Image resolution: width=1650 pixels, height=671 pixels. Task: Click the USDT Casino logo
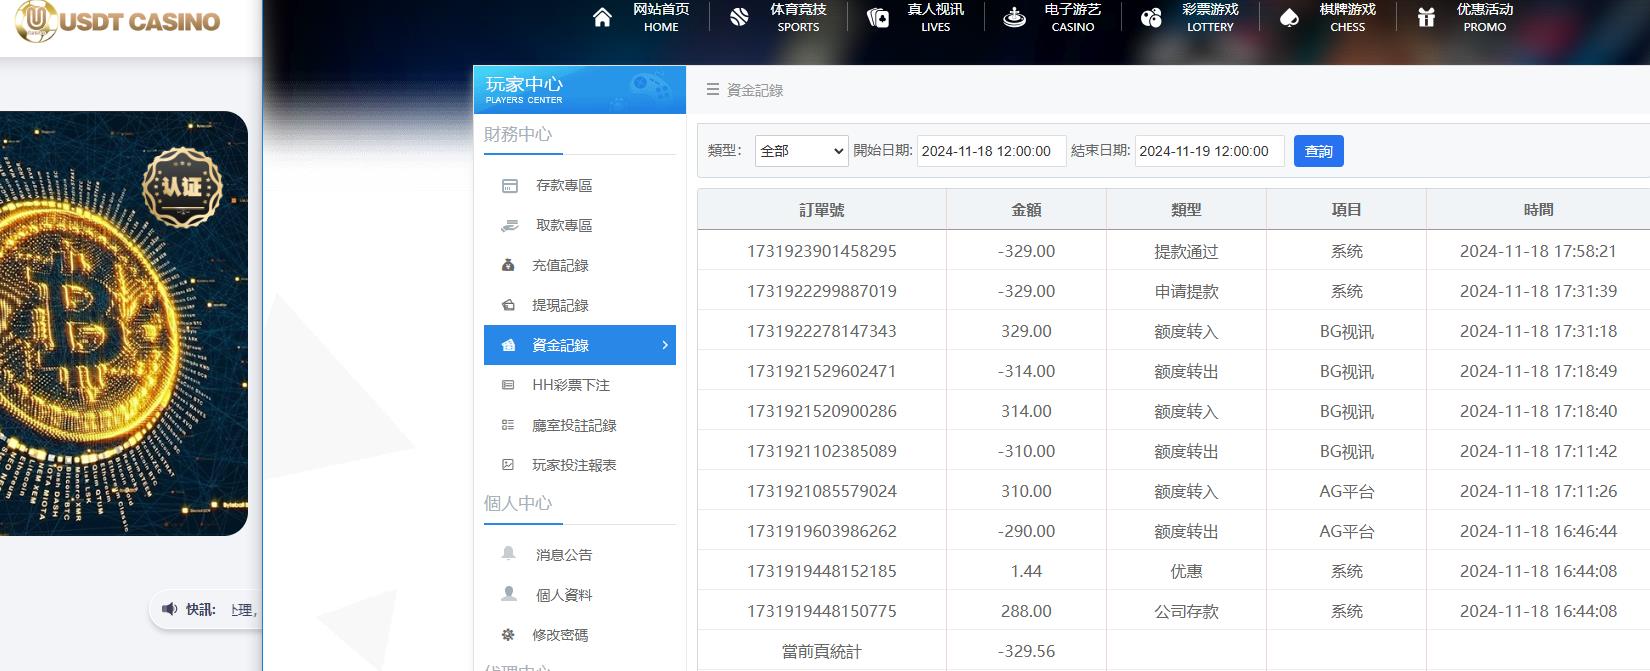pos(118,21)
